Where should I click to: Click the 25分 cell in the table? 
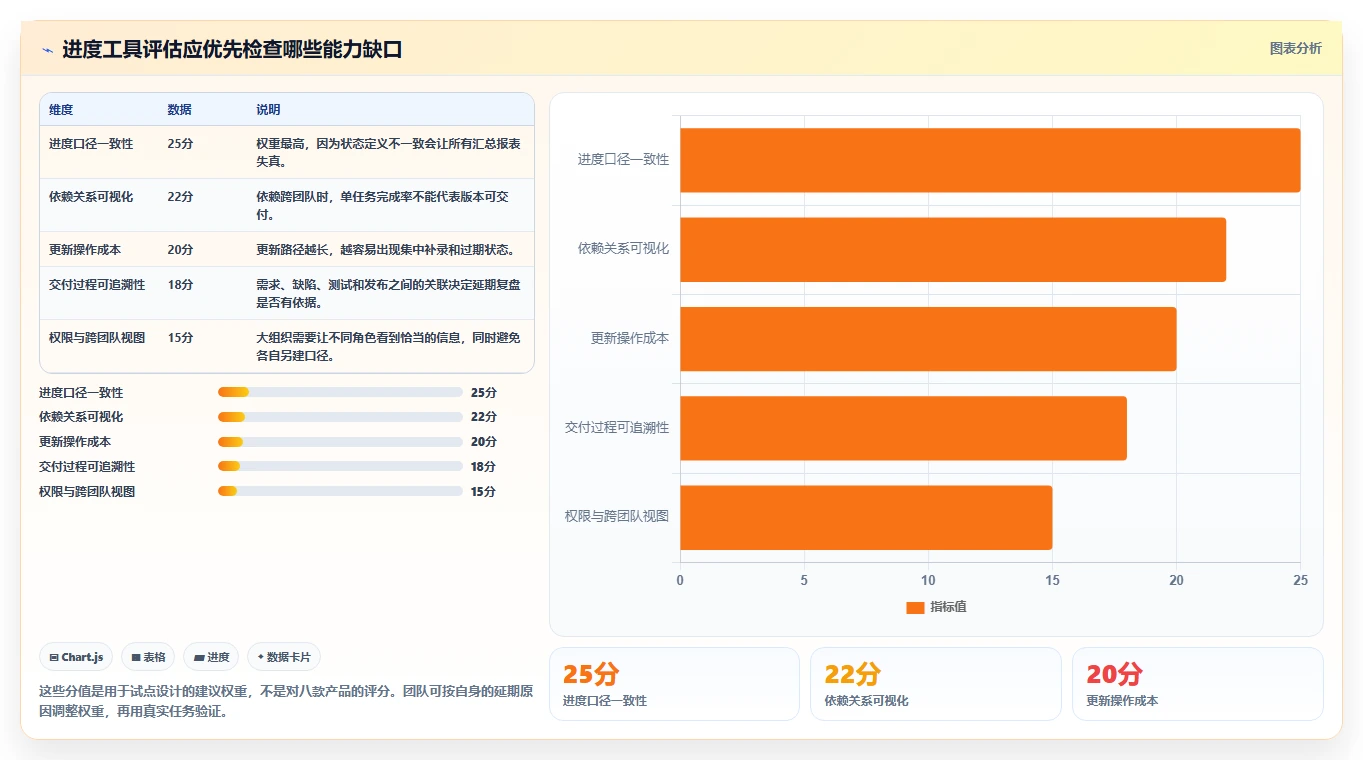click(x=180, y=144)
